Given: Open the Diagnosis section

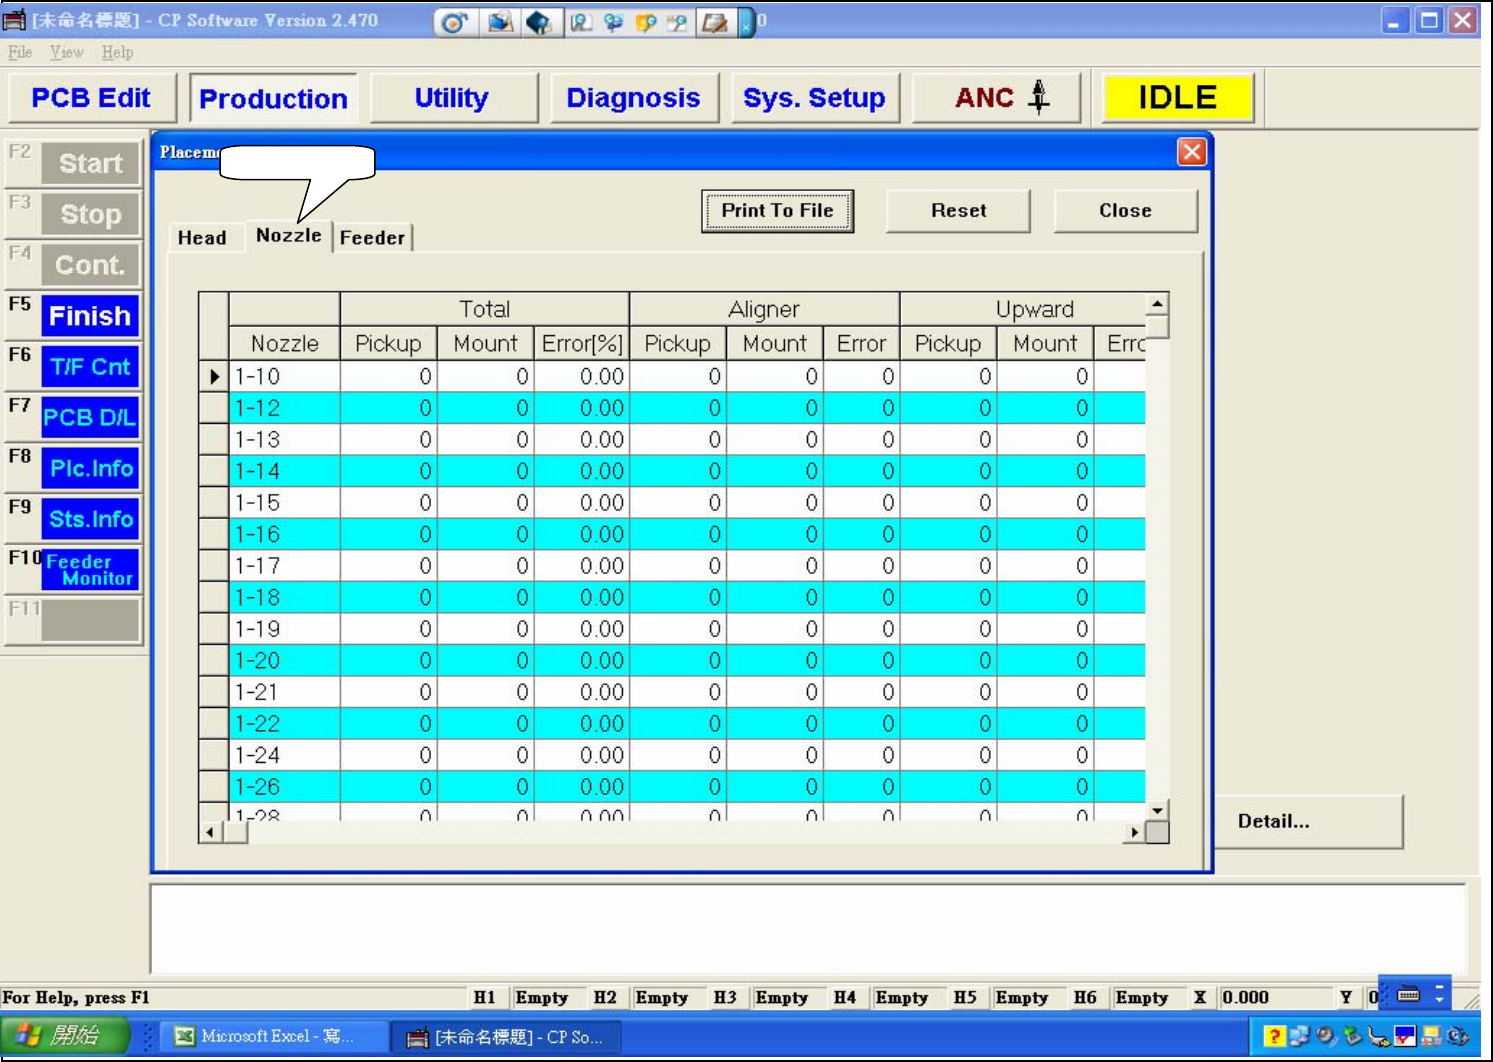Looking at the screenshot, I should [633, 98].
